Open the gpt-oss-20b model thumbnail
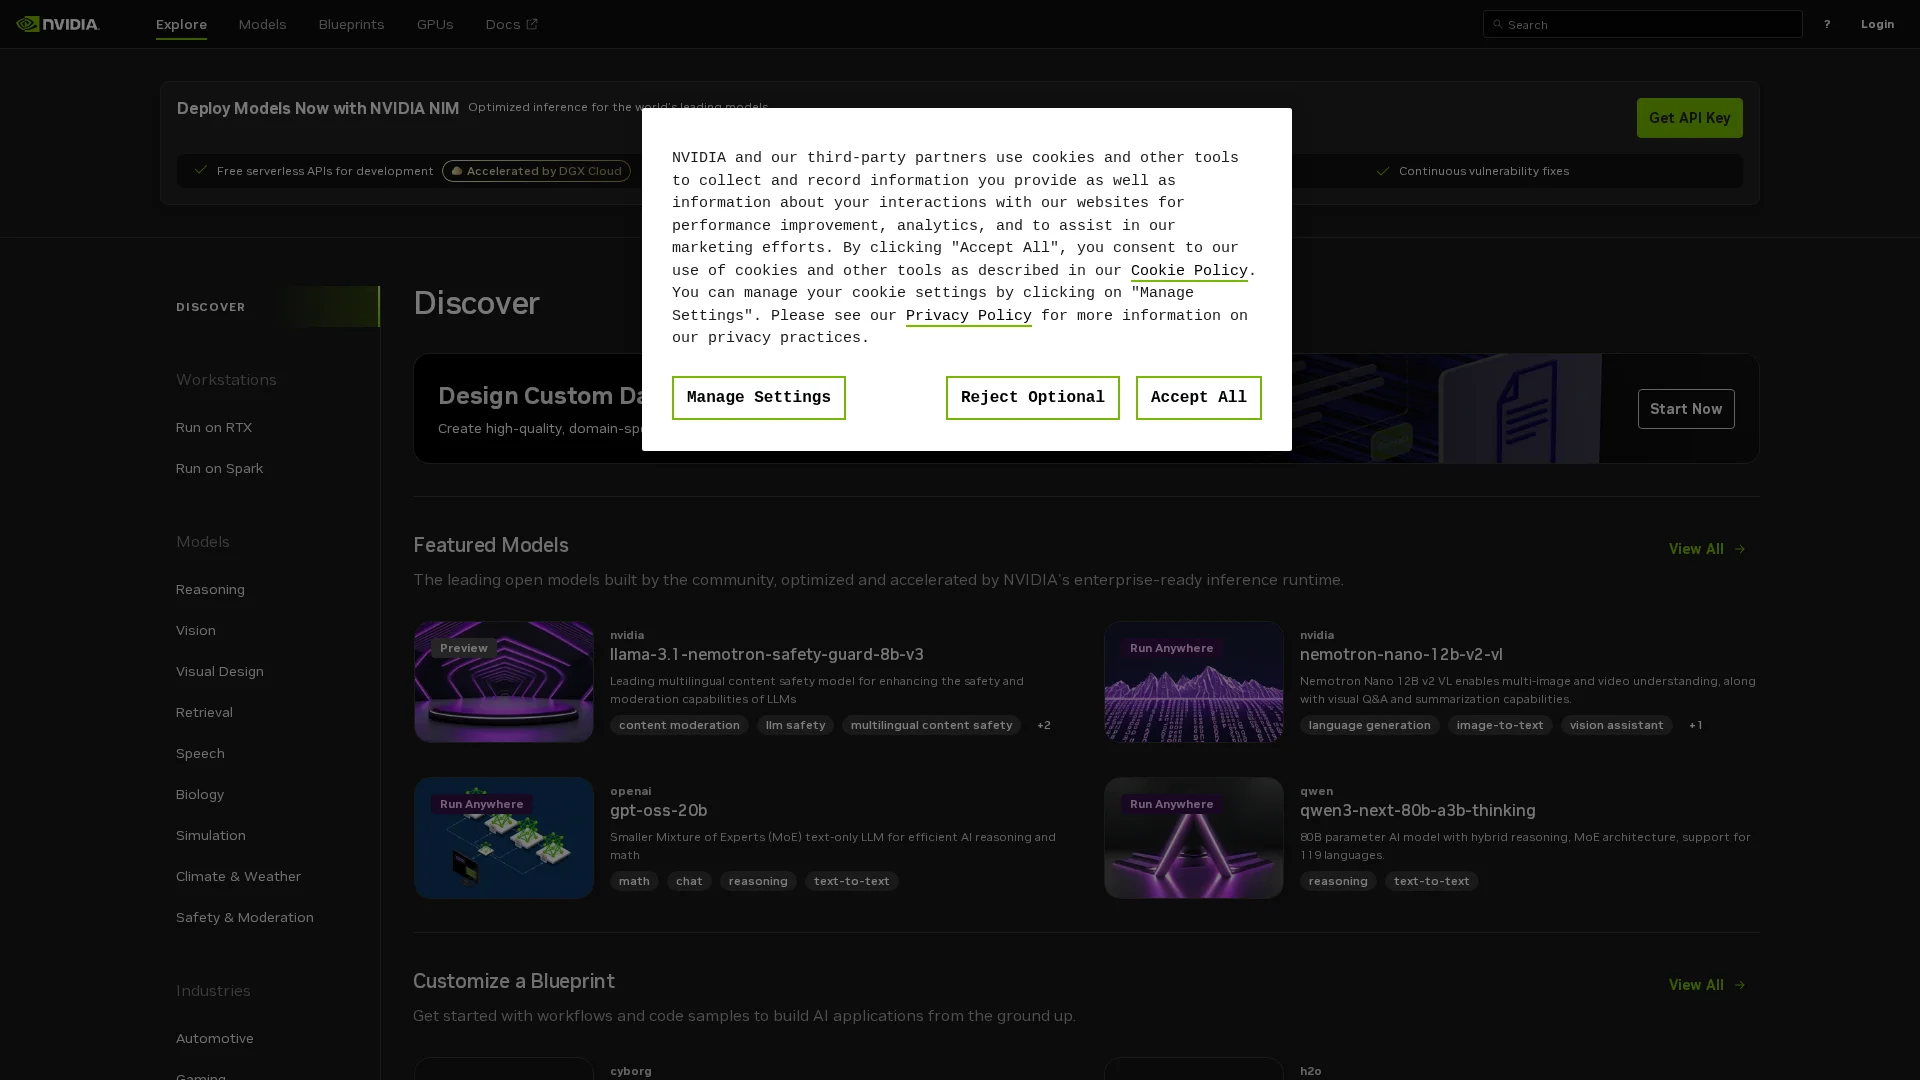 503,838
